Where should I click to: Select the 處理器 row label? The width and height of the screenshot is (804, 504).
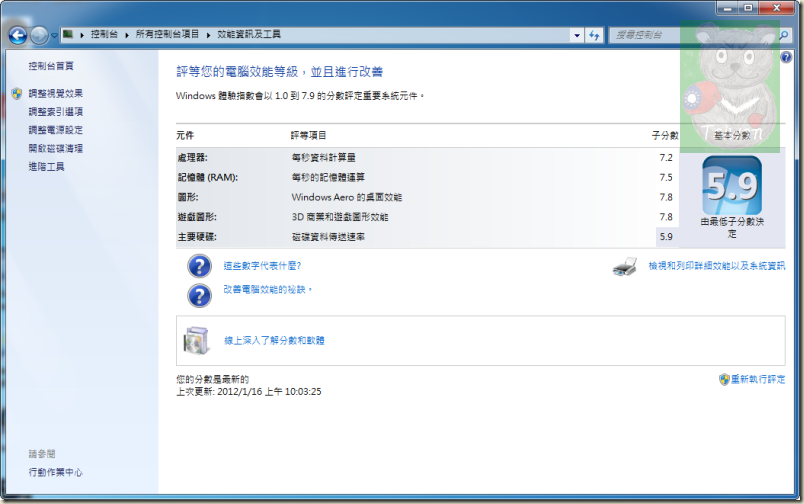192,157
